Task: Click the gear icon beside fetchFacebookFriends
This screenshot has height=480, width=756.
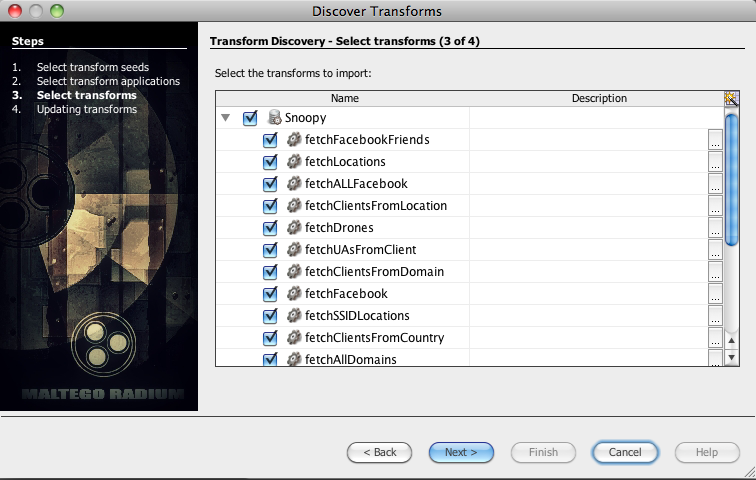Action: coord(294,140)
